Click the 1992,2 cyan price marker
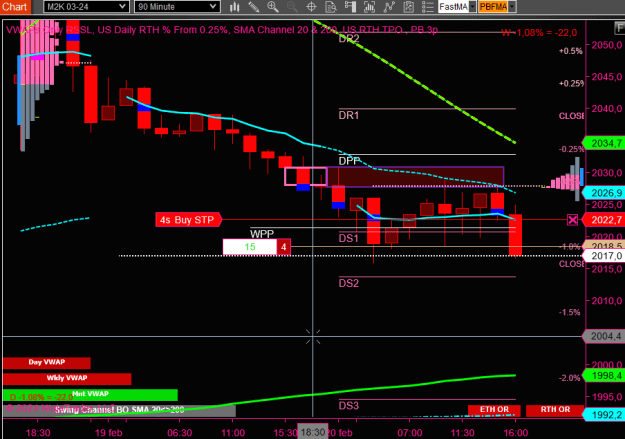The image size is (625, 439). (603, 415)
